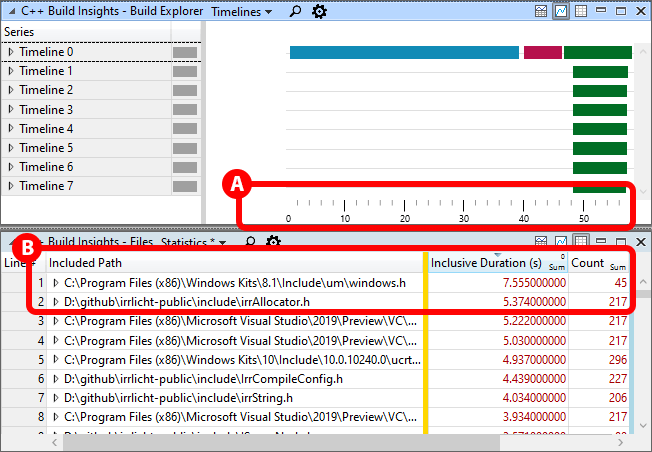Expand Timeline 1 series
The image size is (652, 452).
[x=11, y=71]
